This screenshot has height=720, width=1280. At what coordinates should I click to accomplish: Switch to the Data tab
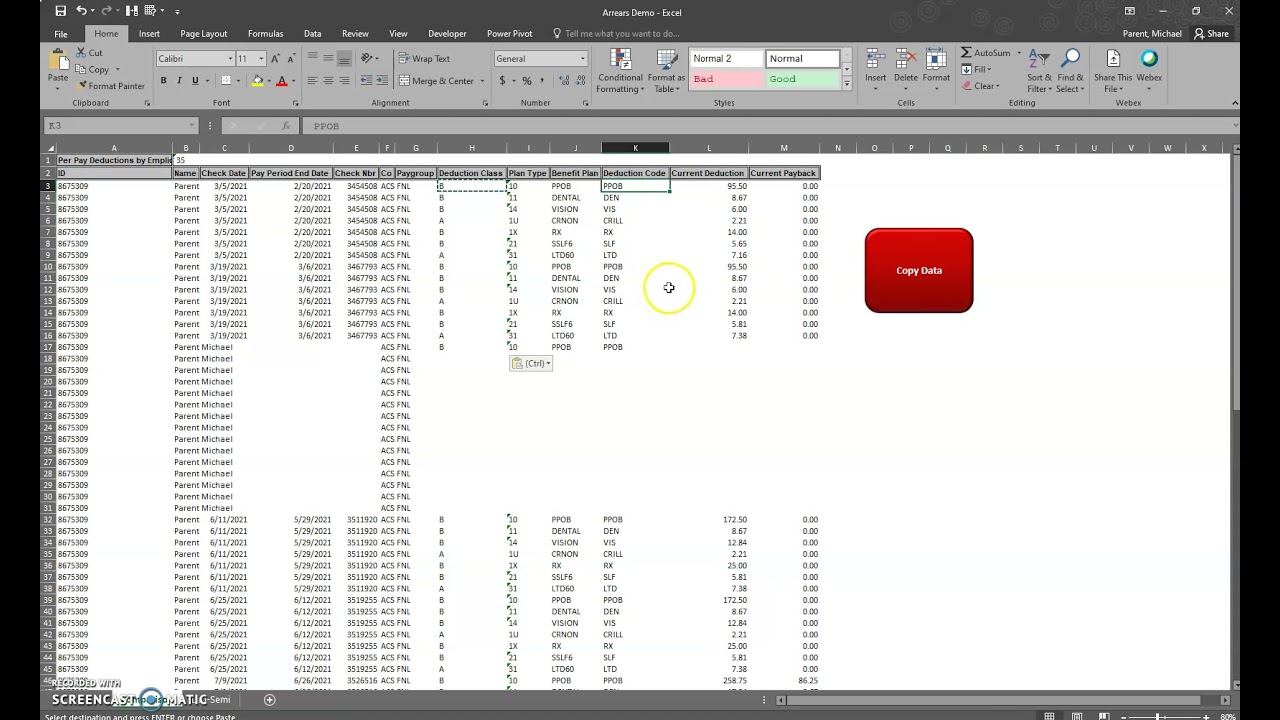pyautogui.click(x=312, y=33)
